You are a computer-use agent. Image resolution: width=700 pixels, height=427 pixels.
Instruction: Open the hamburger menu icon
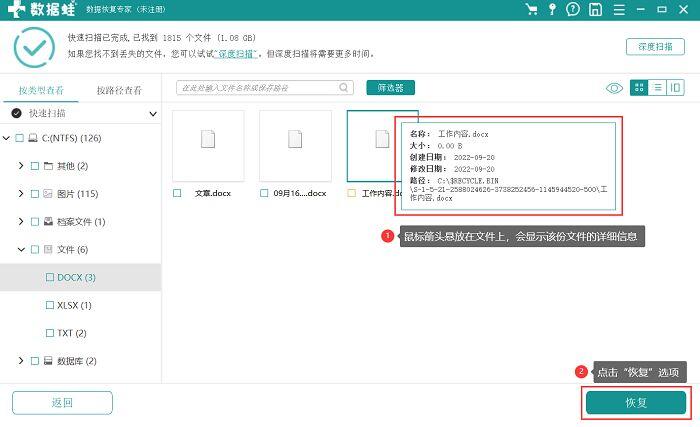click(619, 9)
